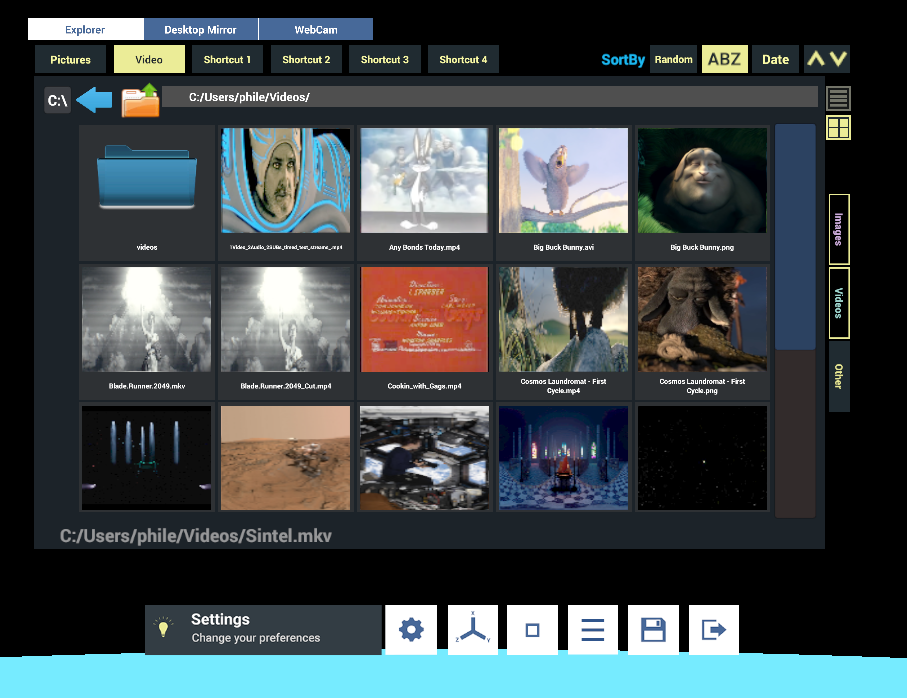Open Settings with the gear icon
Image resolution: width=907 pixels, height=698 pixels.
[x=411, y=630]
